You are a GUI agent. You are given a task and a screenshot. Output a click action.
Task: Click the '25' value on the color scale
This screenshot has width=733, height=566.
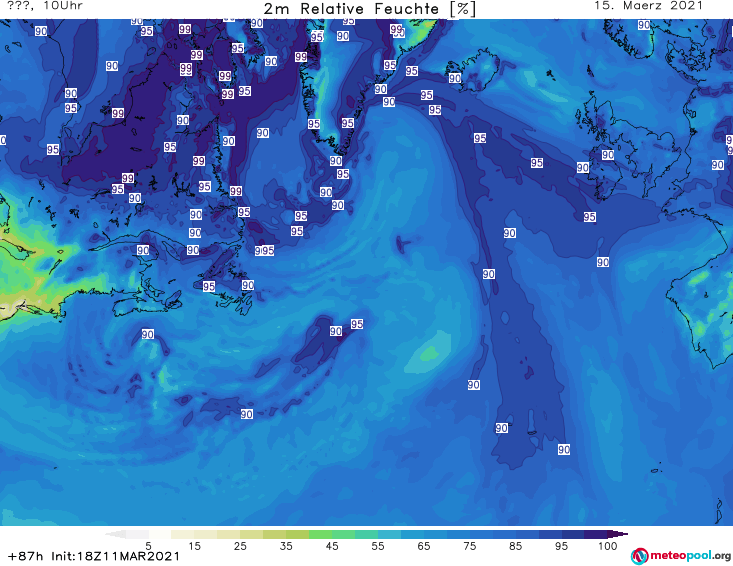(240, 546)
